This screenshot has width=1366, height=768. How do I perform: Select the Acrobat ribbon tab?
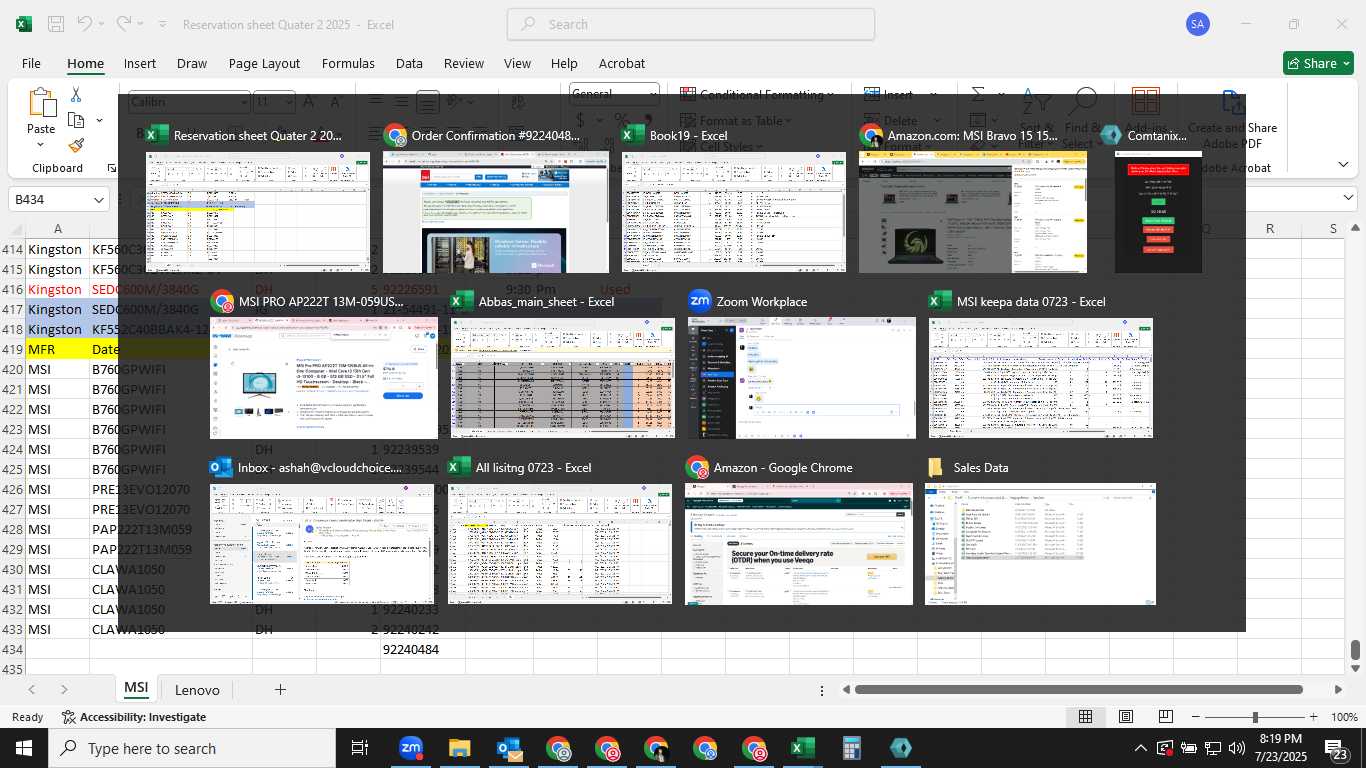click(x=622, y=63)
